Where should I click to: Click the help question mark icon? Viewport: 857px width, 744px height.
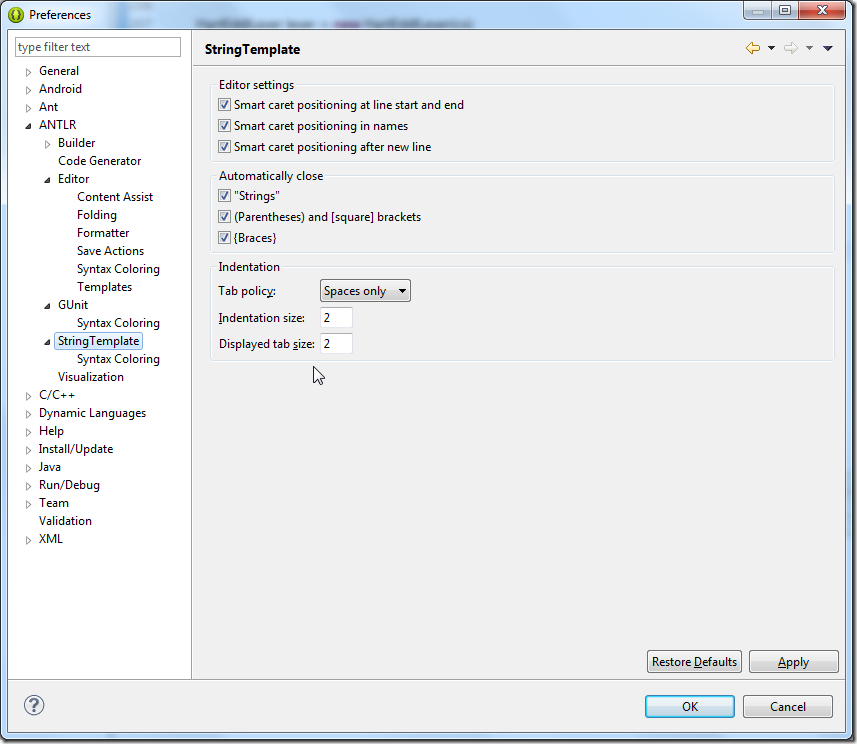[x=34, y=705]
